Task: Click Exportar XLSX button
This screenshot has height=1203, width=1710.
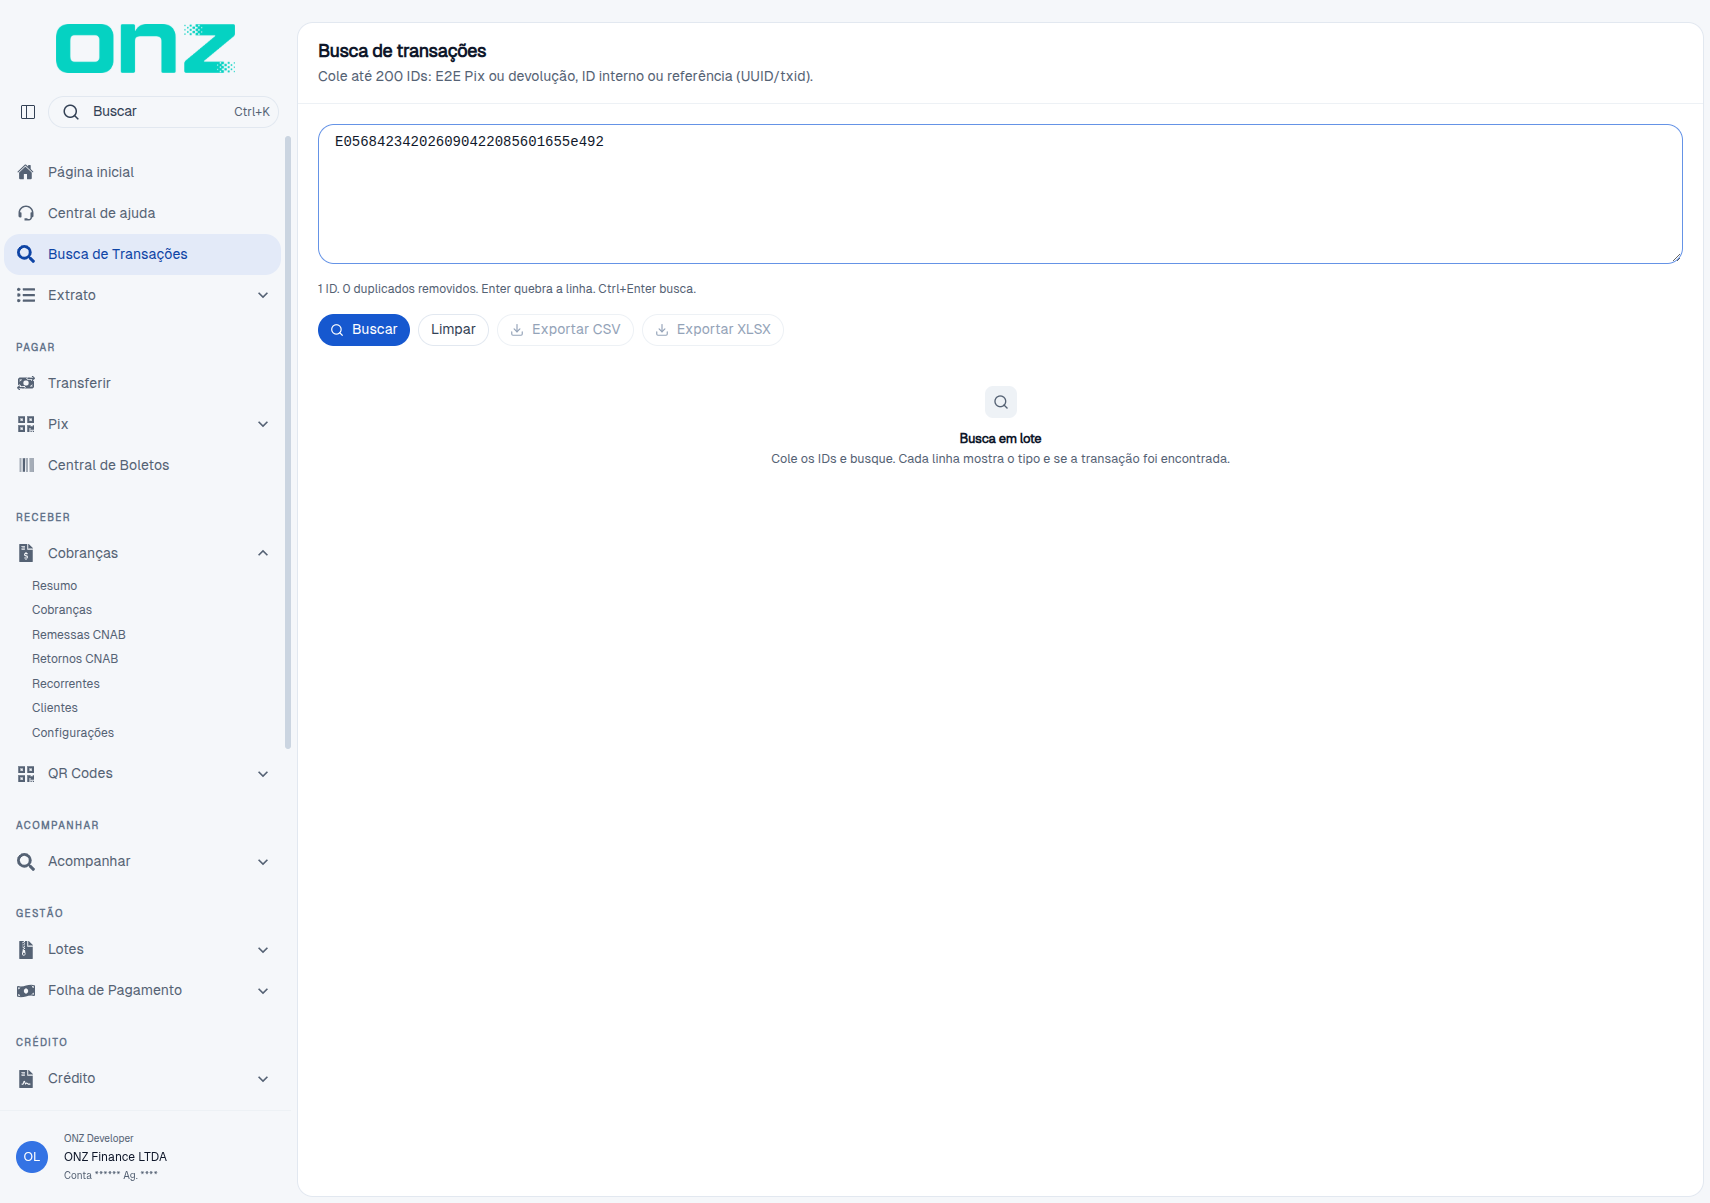Action: (x=712, y=330)
